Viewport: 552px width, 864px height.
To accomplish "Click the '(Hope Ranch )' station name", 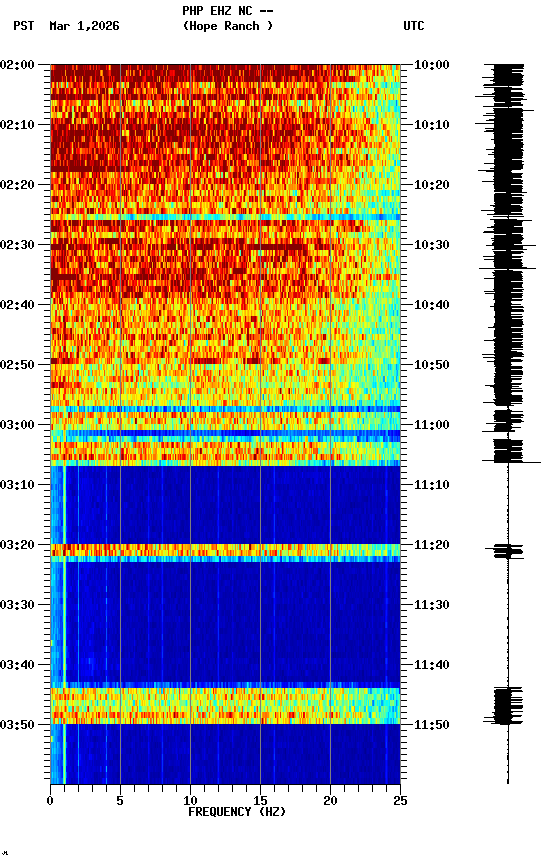I will coord(228,26).
